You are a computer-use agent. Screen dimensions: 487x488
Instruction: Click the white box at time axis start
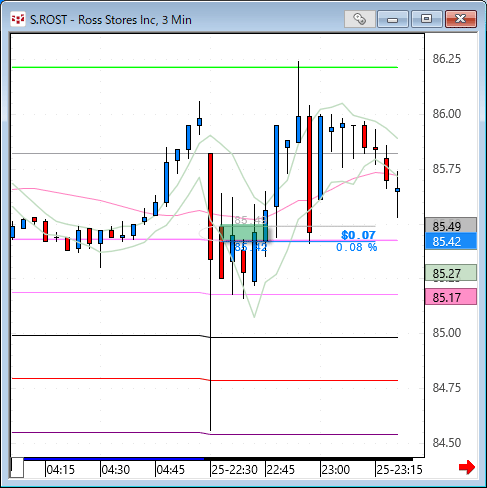tap(17, 468)
